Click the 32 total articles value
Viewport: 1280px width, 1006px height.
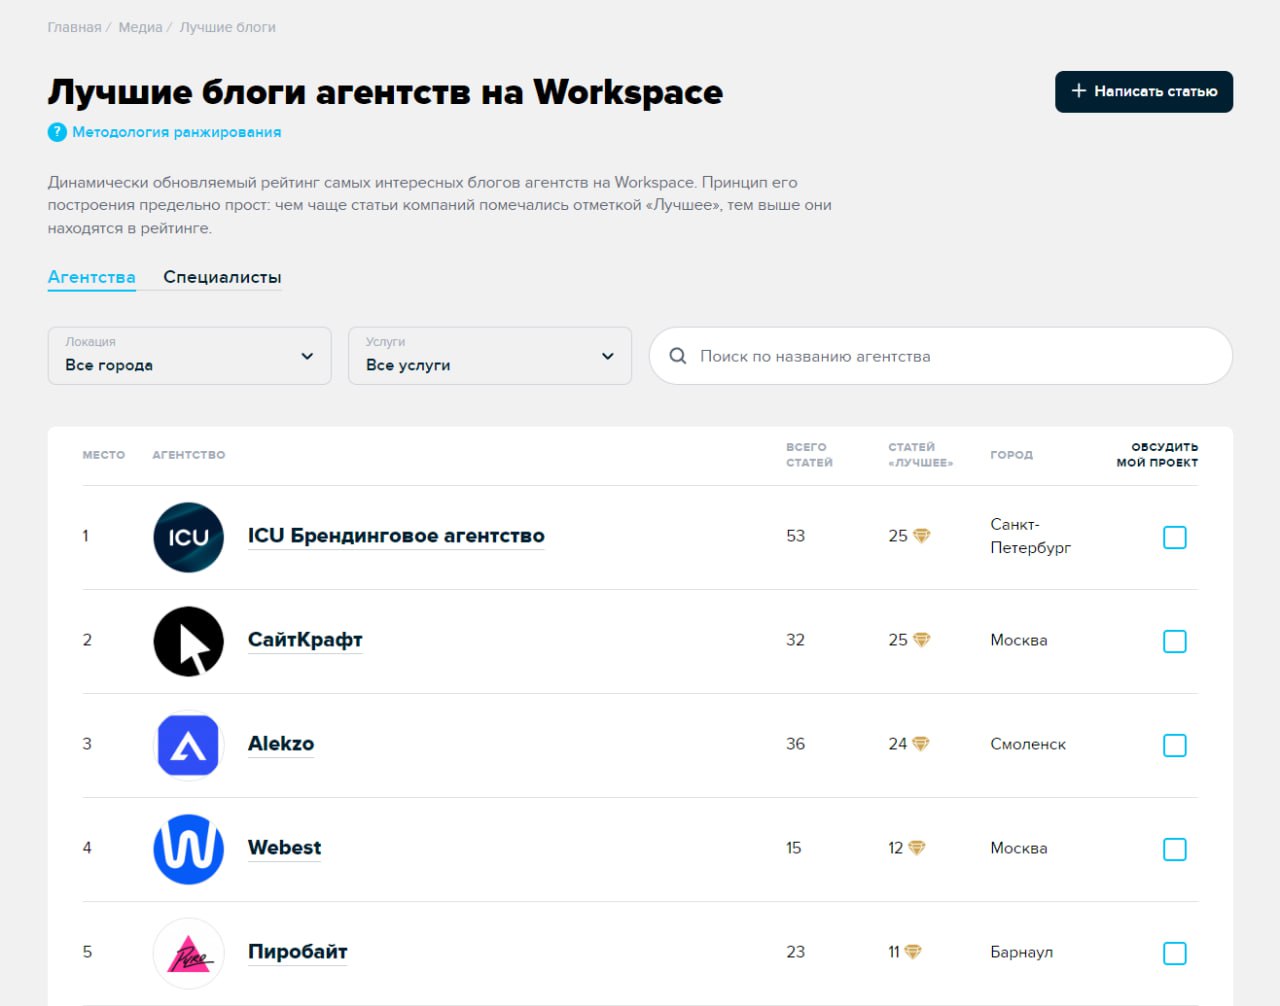click(x=795, y=640)
